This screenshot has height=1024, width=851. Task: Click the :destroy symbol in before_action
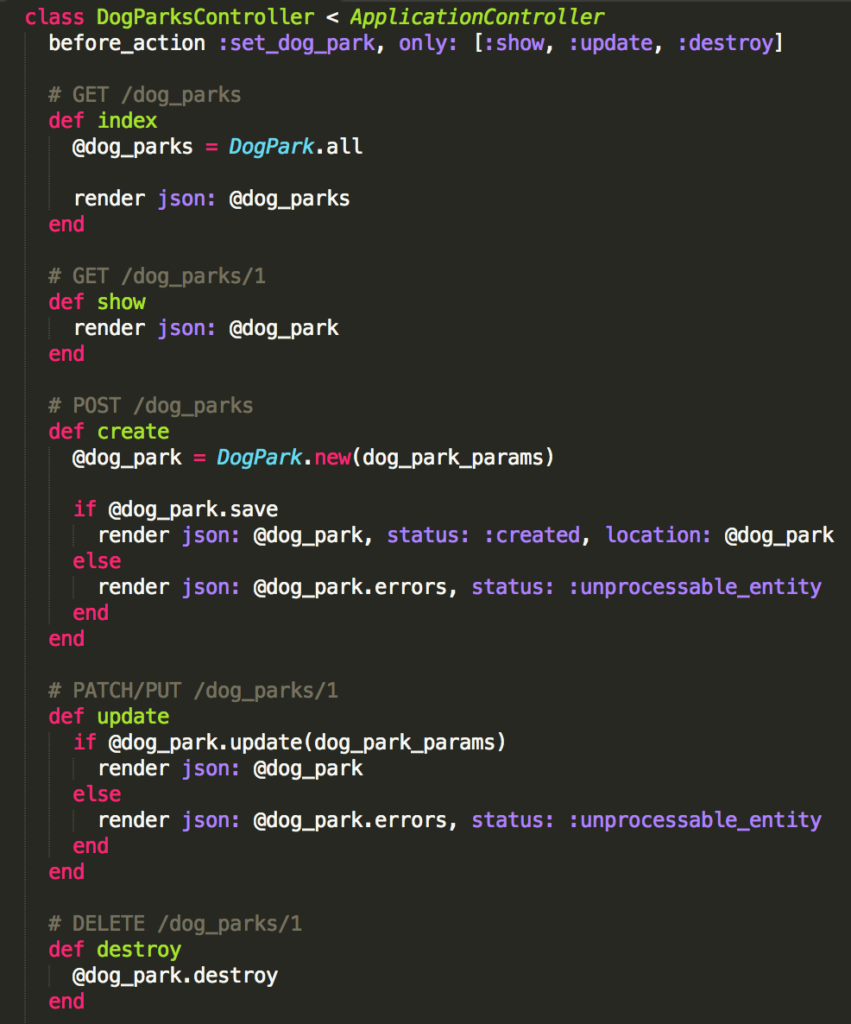coord(725,43)
